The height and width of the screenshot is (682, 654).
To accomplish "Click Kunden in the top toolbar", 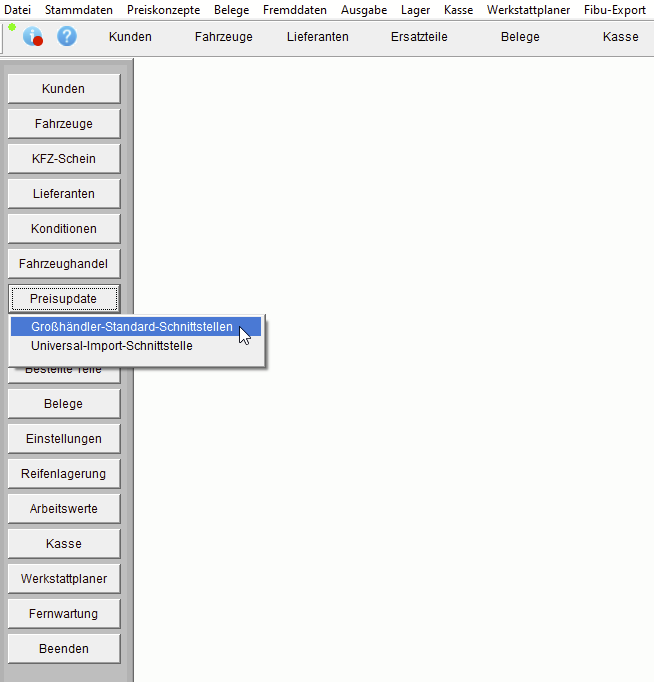I will click(130, 37).
